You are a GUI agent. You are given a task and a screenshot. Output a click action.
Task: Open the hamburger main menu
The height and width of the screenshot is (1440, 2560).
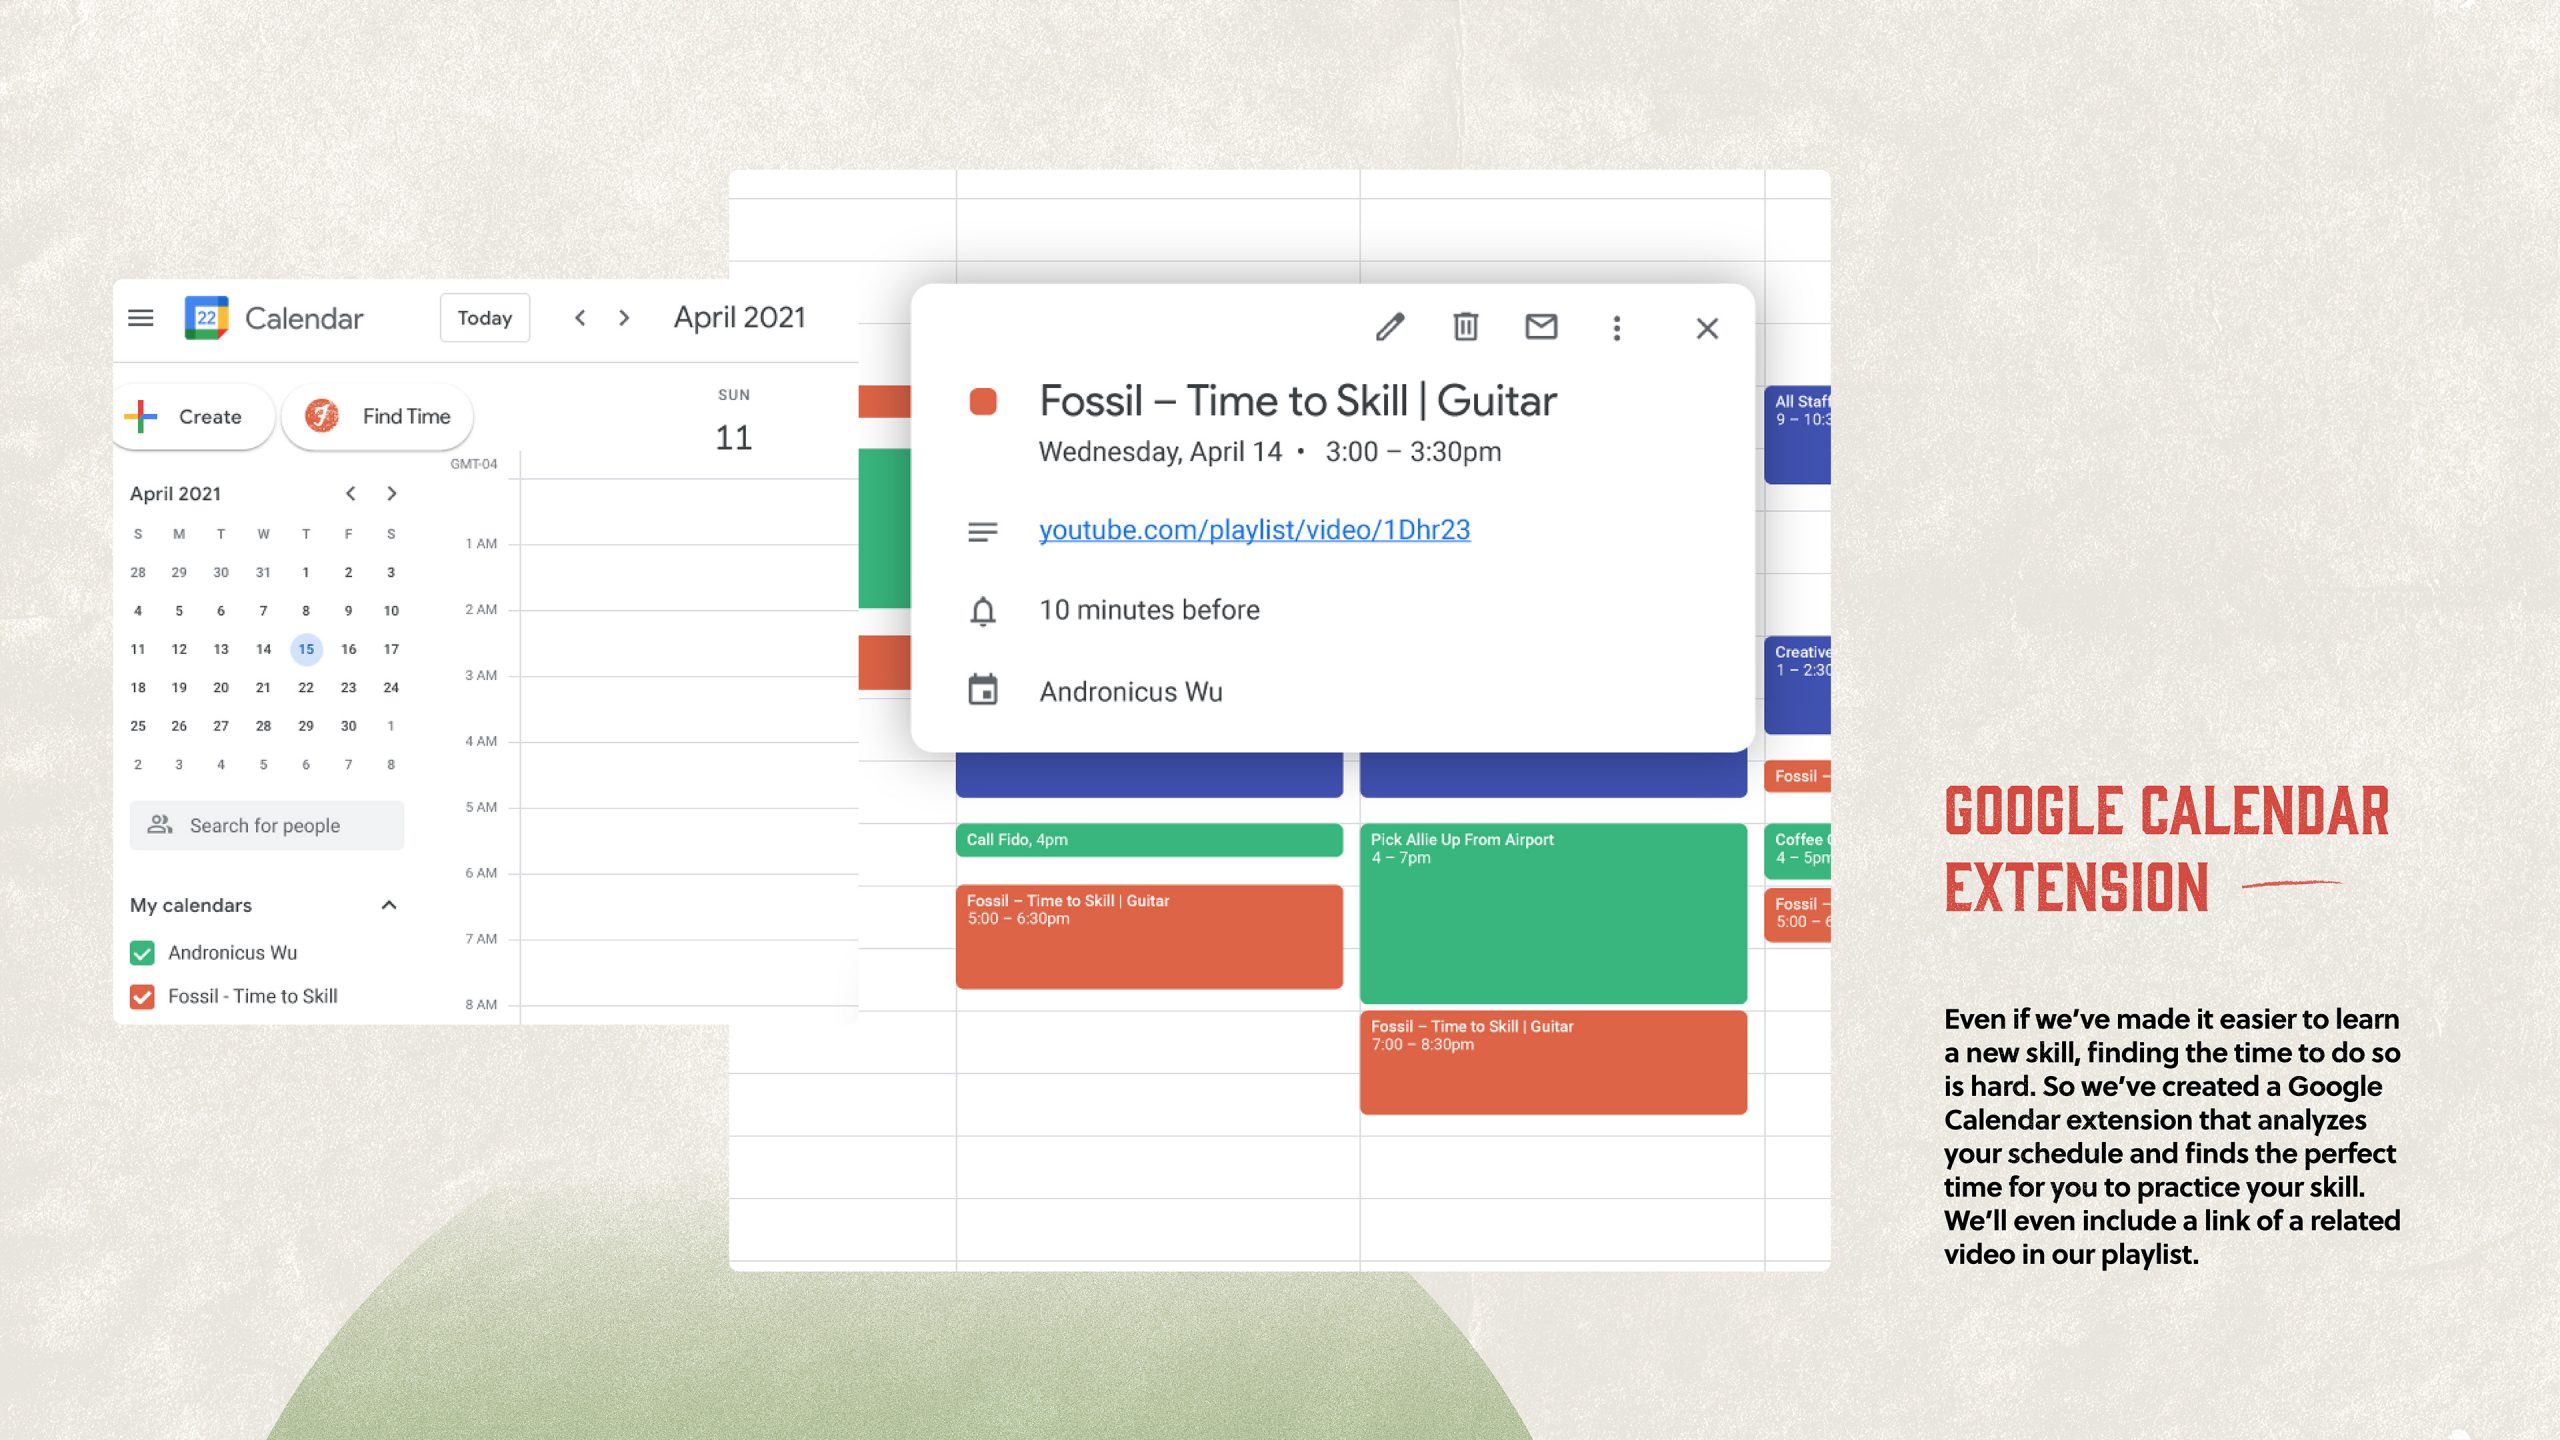(x=141, y=318)
